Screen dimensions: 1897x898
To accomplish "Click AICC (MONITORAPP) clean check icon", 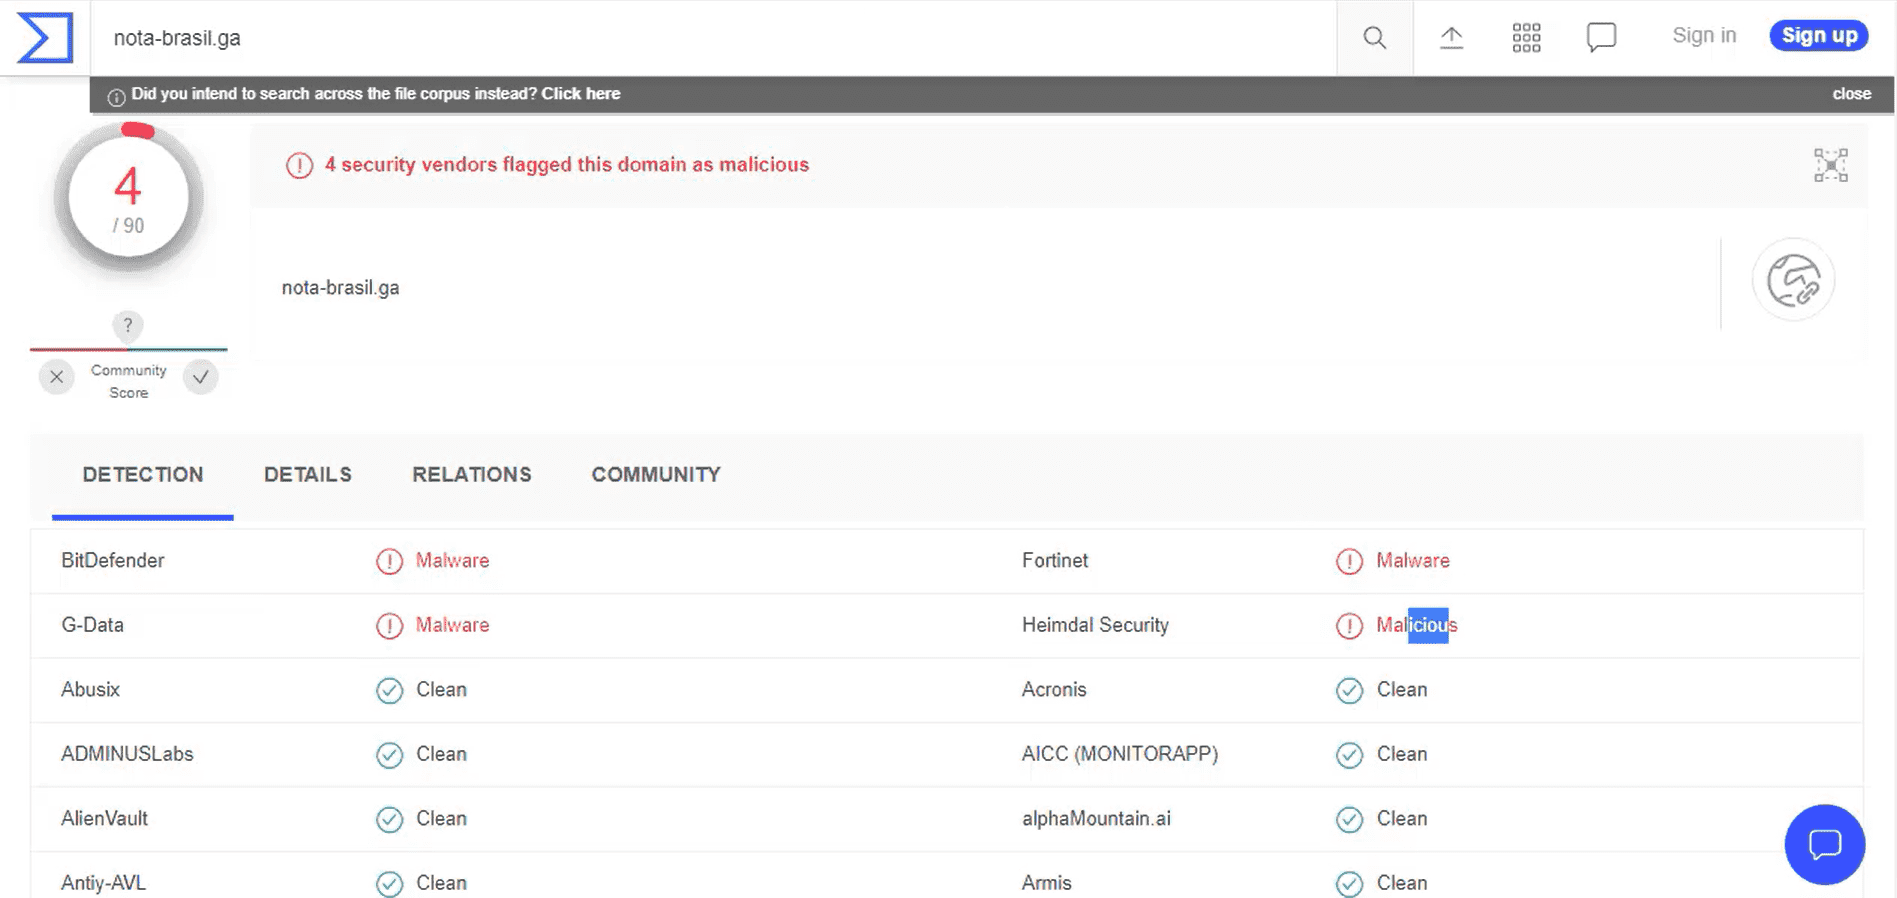I will pos(1349,755).
